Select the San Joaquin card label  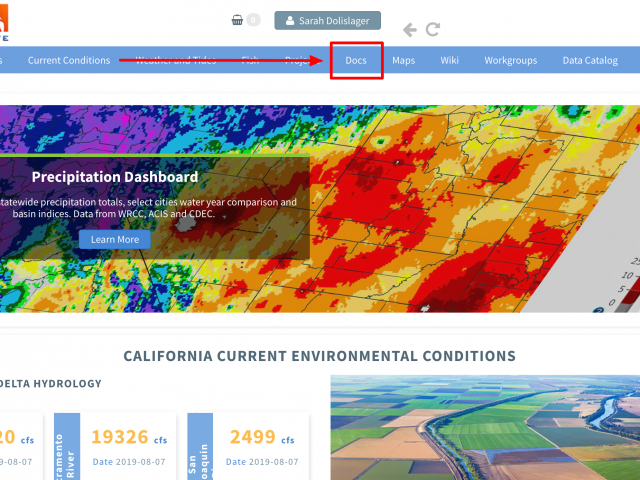pos(200,447)
